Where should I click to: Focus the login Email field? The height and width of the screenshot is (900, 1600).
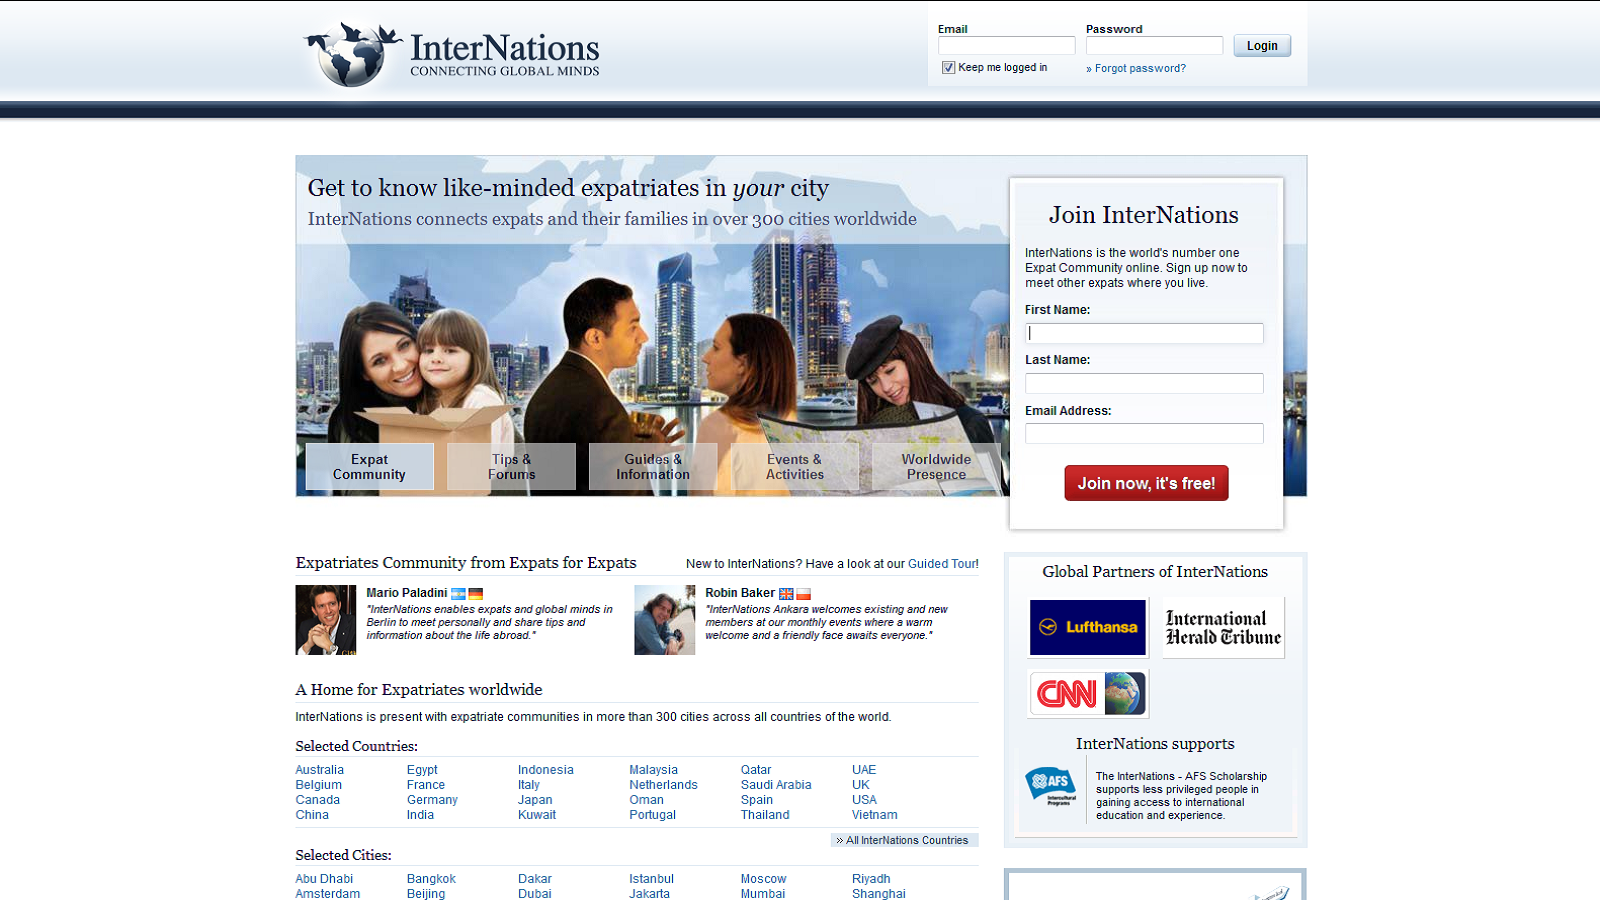1006,46
